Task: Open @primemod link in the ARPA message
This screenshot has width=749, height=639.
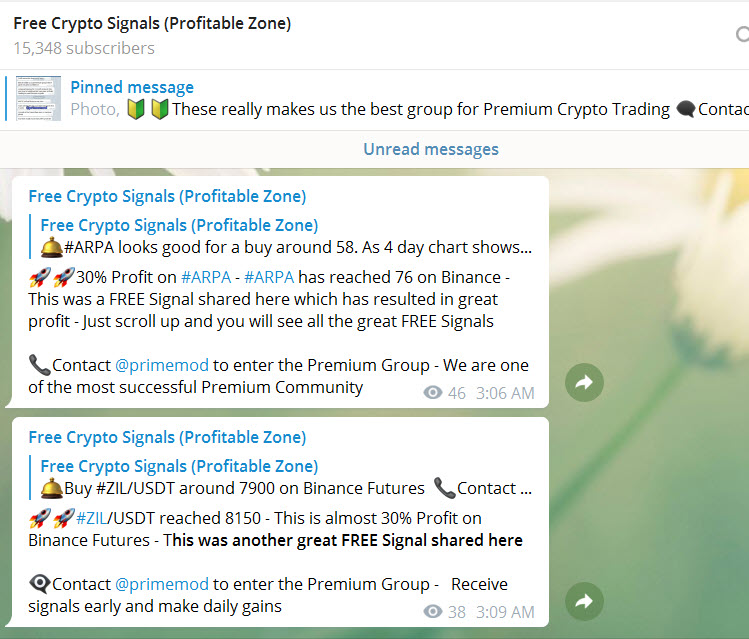Action: click(x=161, y=365)
